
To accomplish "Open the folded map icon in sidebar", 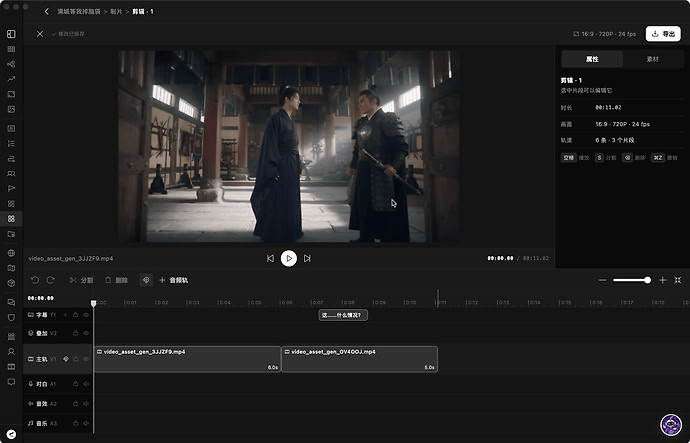I will coord(11,268).
